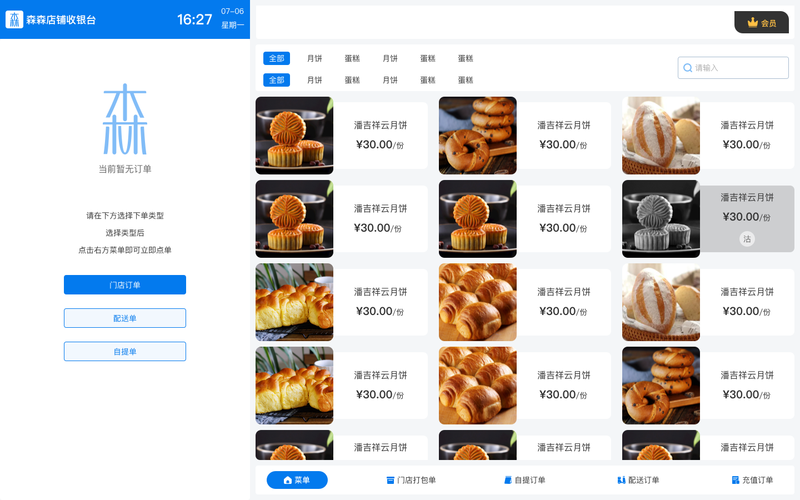Pick the croissant rolls thumbnail in the third row
Image resolution: width=800 pixels, height=500 pixels.
[x=478, y=302]
